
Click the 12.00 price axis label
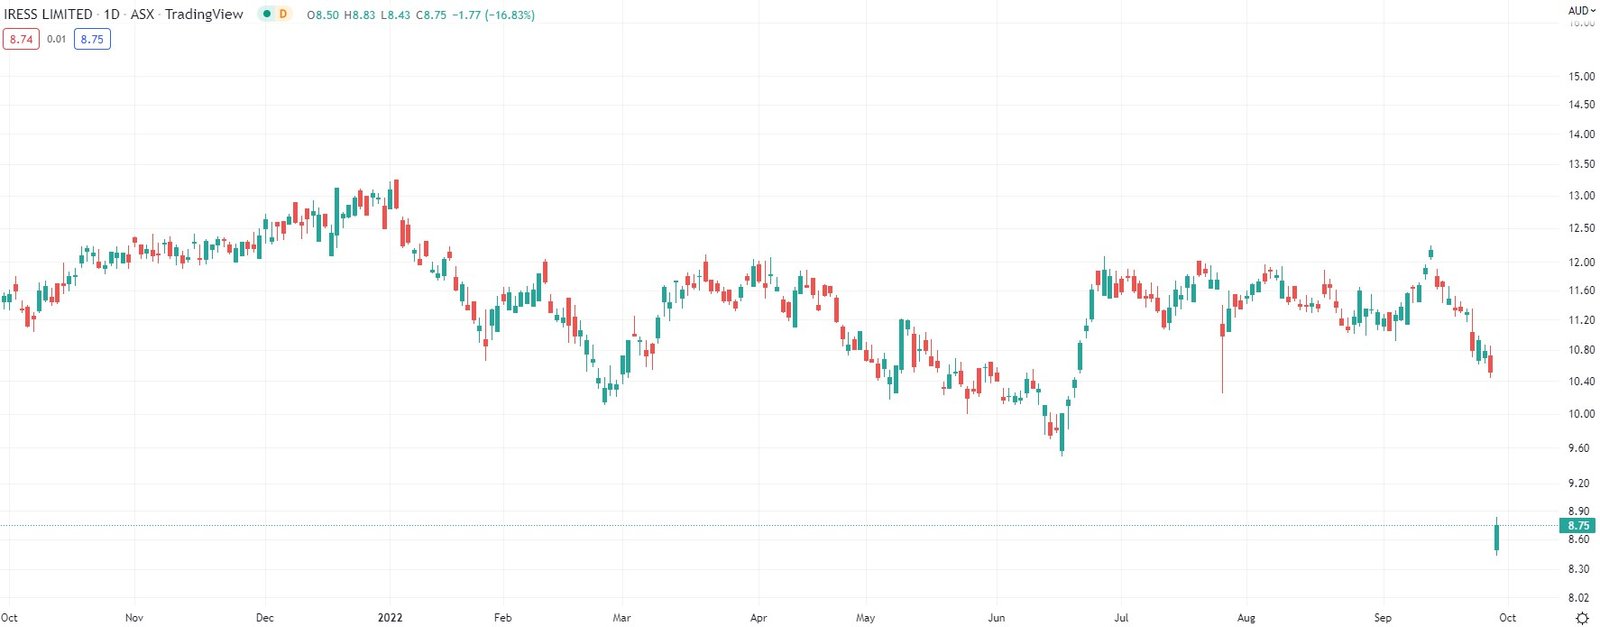(x=1581, y=262)
